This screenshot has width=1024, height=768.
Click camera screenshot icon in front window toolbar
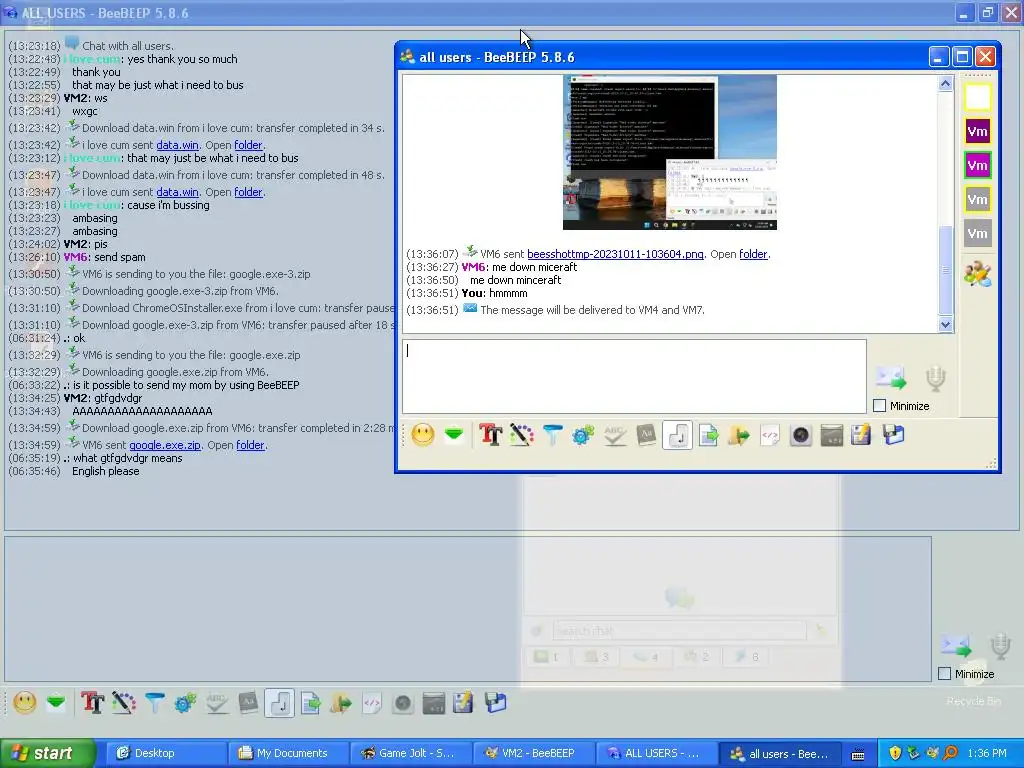pos(801,435)
